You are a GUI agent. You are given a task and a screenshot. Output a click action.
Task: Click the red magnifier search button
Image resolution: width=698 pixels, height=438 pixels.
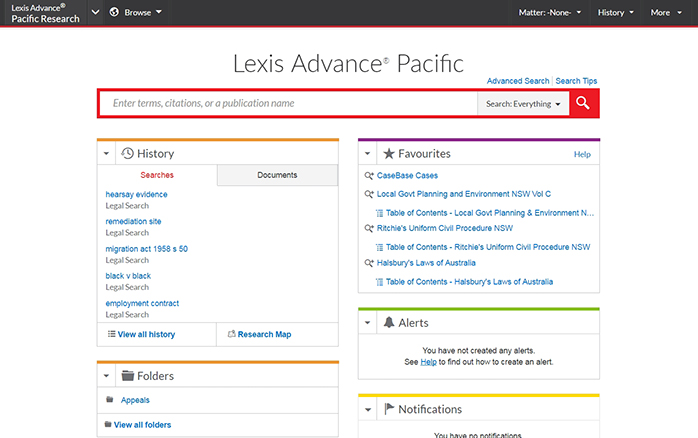coord(583,103)
